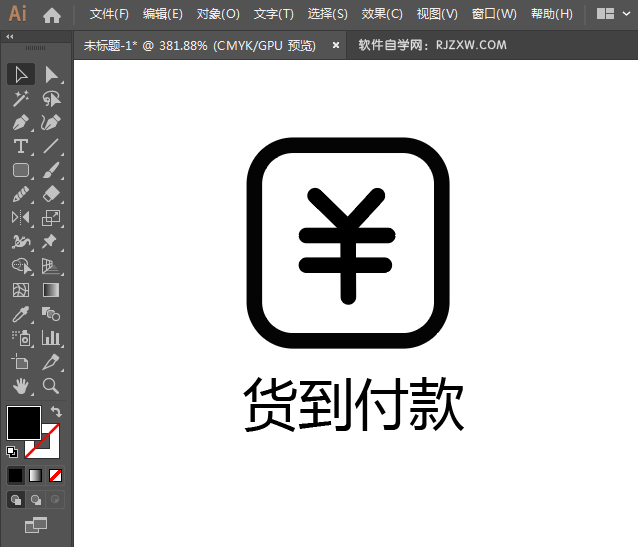Select the Perspective Grid tool
Viewport: 638px width, 547px height.
pos(51,266)
